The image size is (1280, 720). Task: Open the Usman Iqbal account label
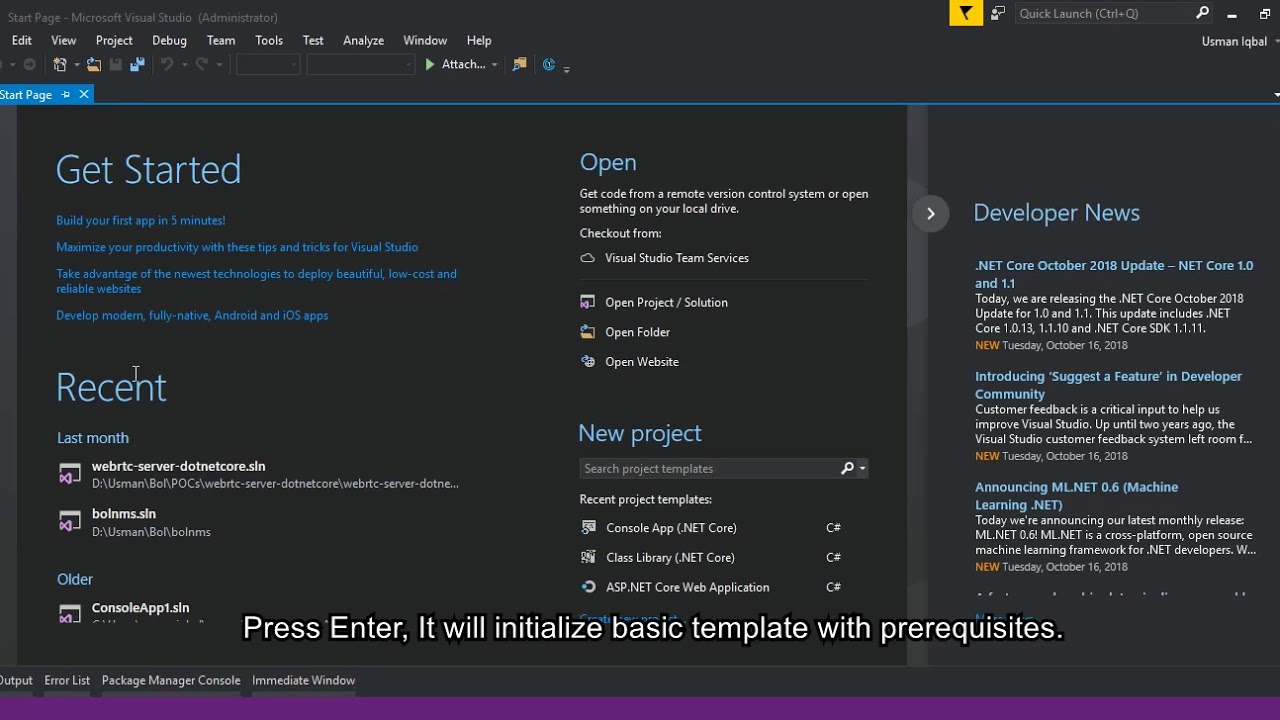click(1234, 41)
